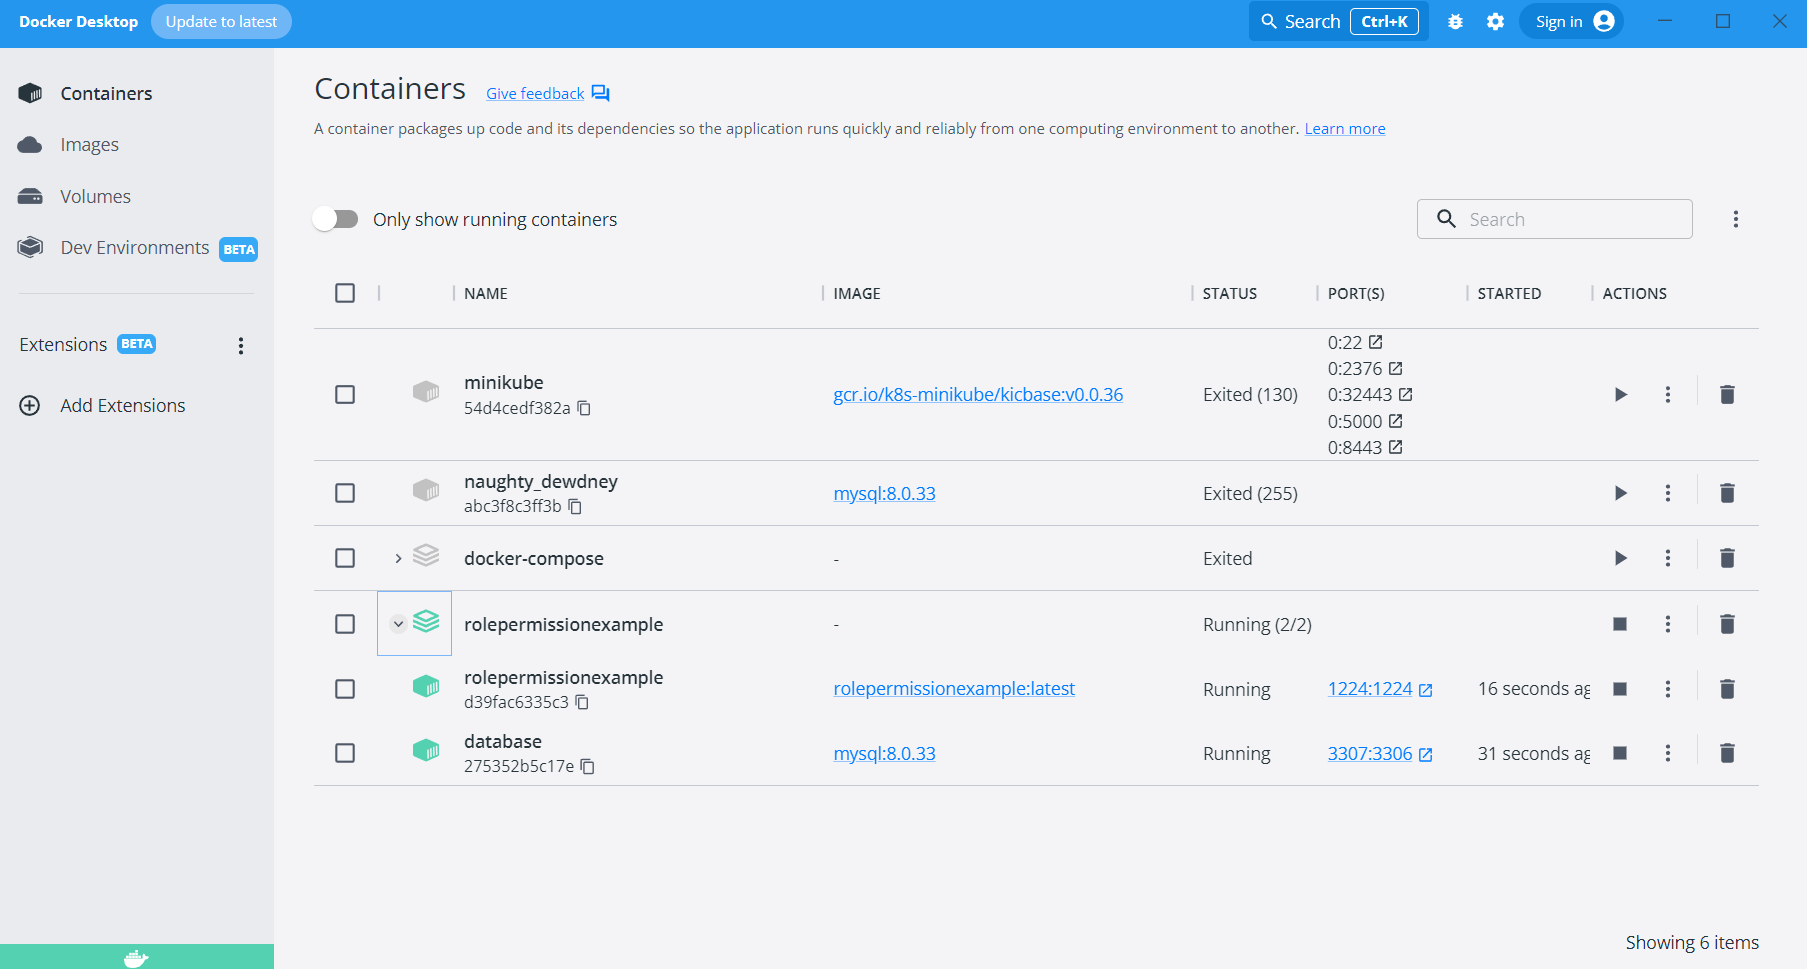Image resolution: width=1807 pixels, height=969 pixels.
Task: Select the minikube container checkbox
Action: click(345, 394)
